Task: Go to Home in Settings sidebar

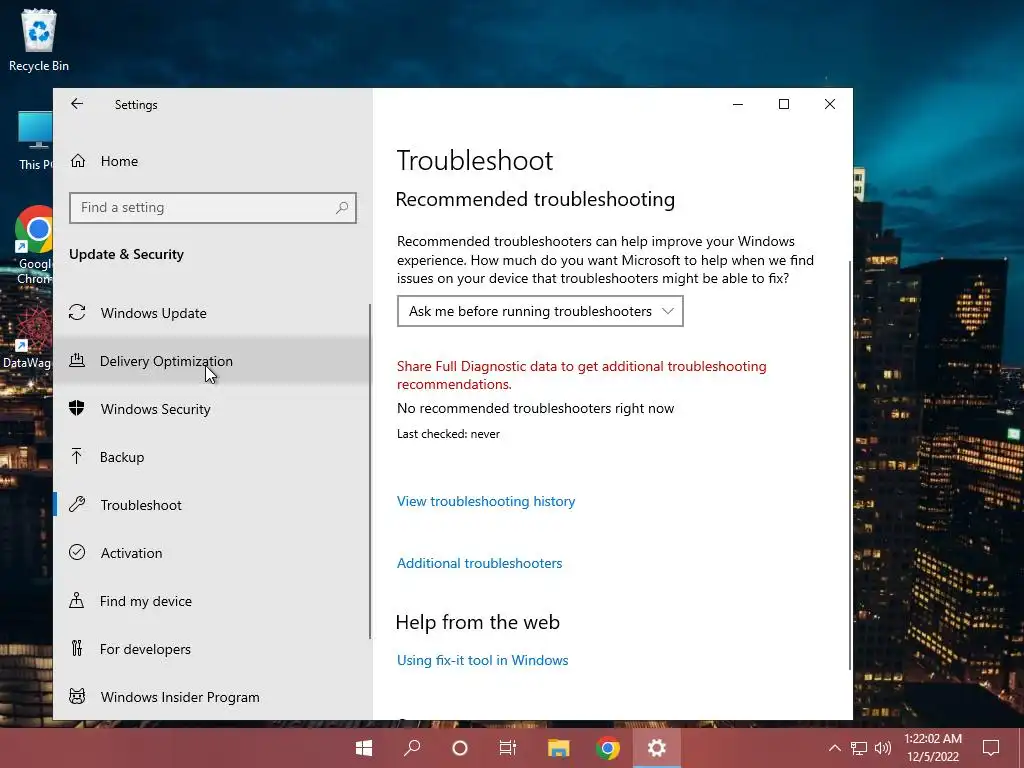Action: click(120, 161)
